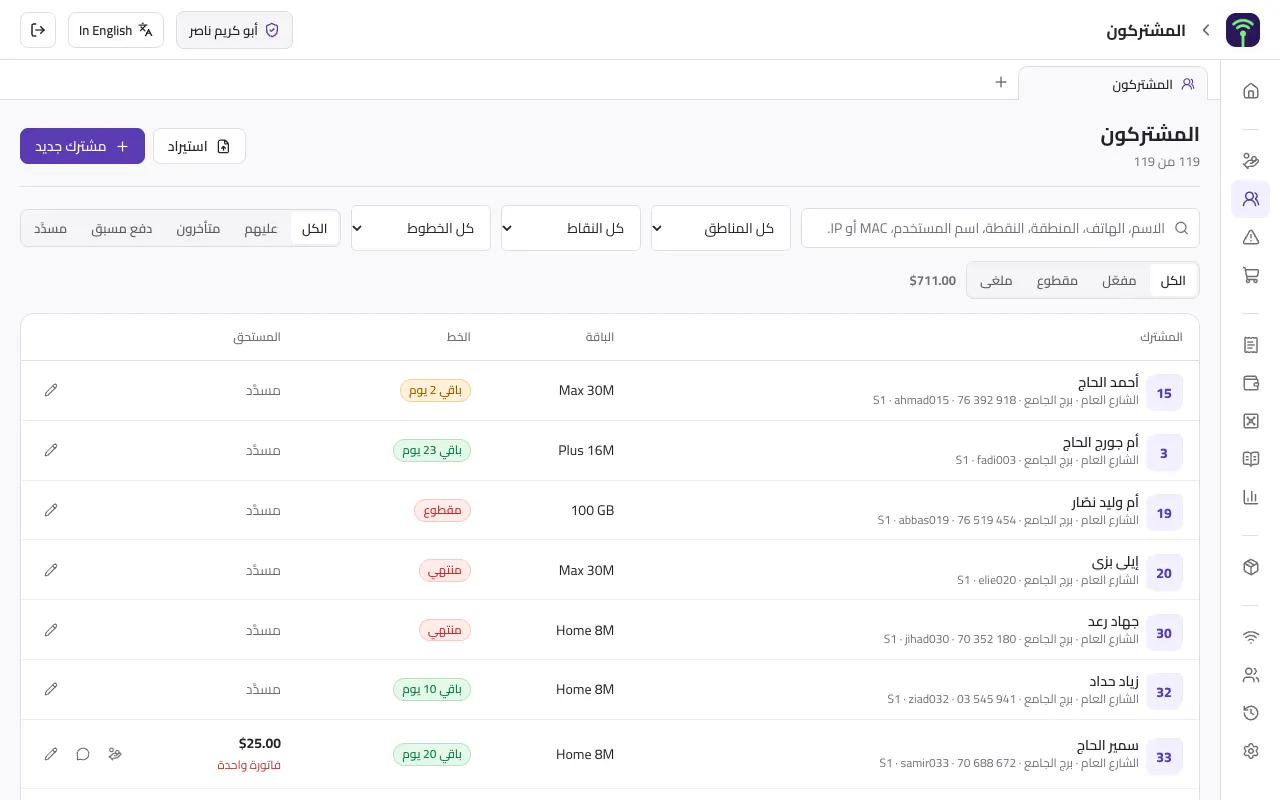The height and width of the screenshot is (800, 1280).
Task: Open the settings gear sidebar icon
Action: [x=1250, y=751]
